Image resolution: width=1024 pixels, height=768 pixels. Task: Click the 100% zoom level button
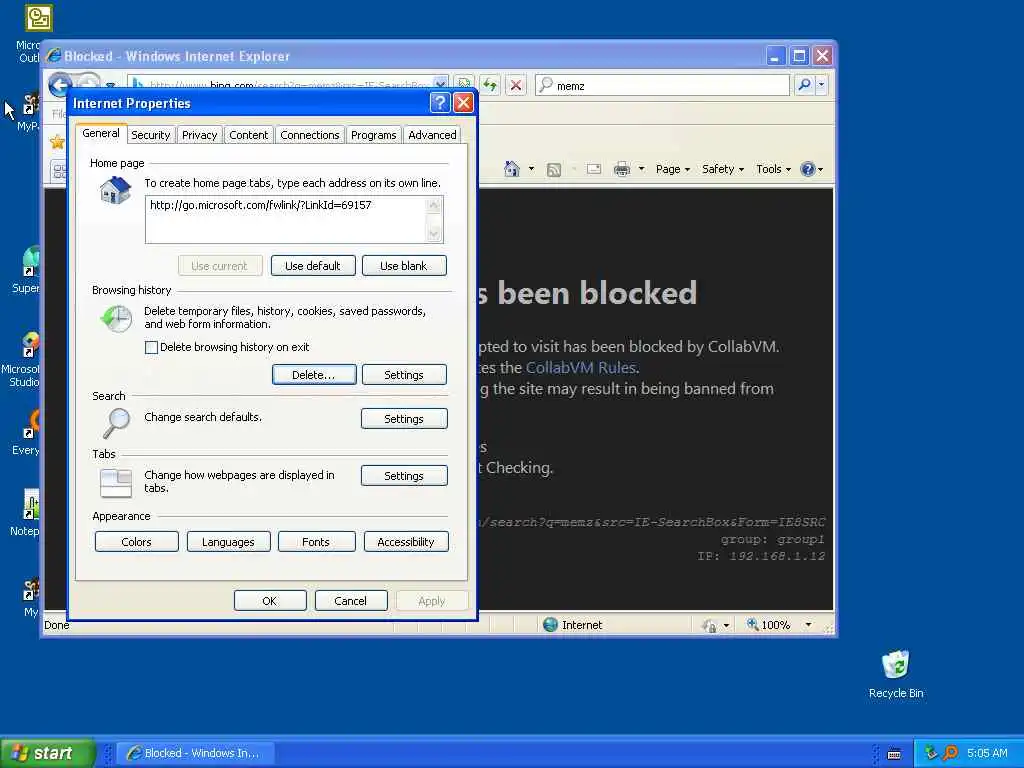(x=769, y=625)
